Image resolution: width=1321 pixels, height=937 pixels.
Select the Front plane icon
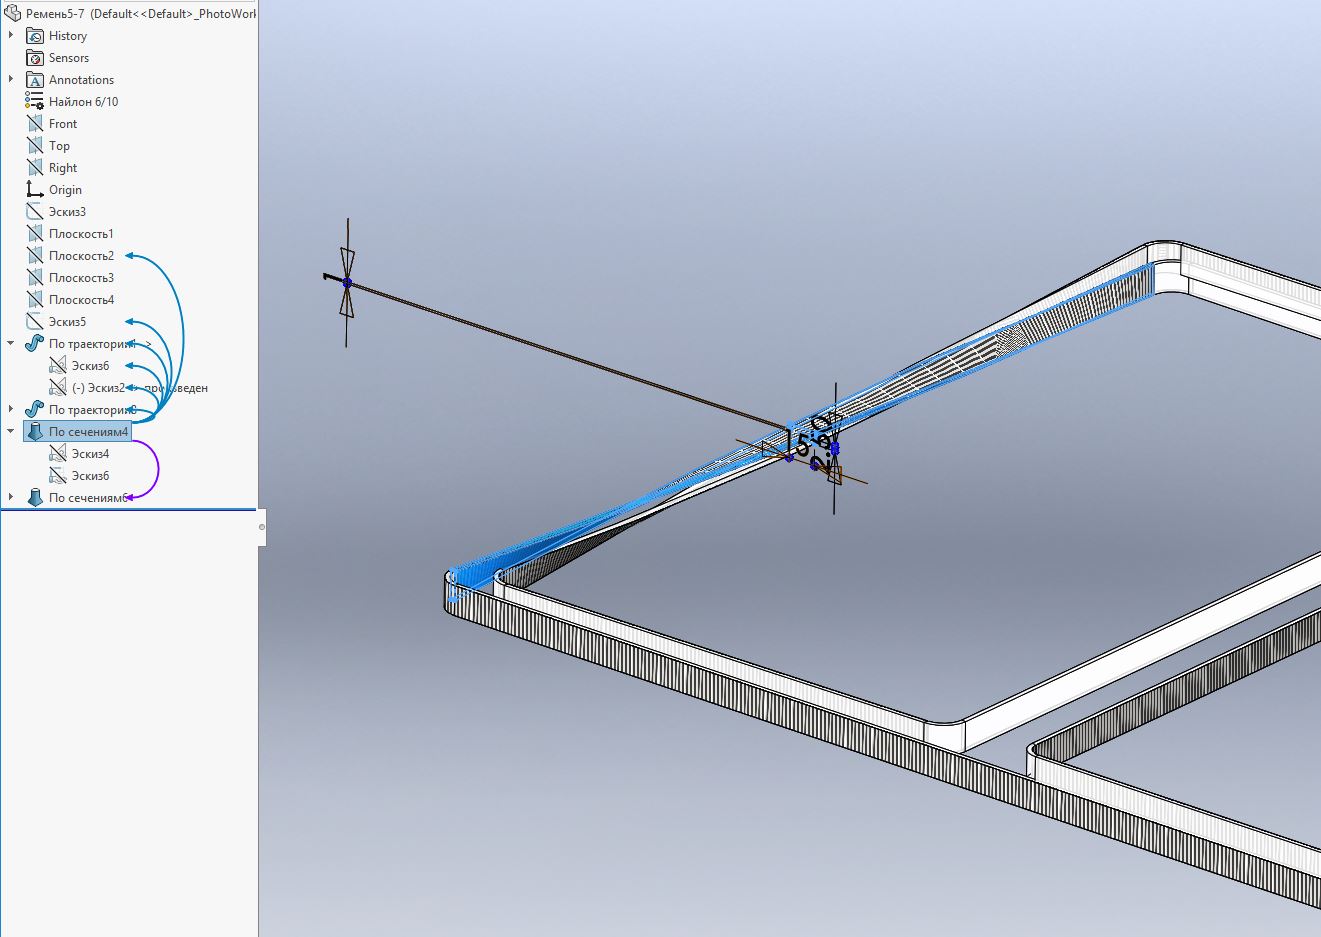tap(35, 124)
